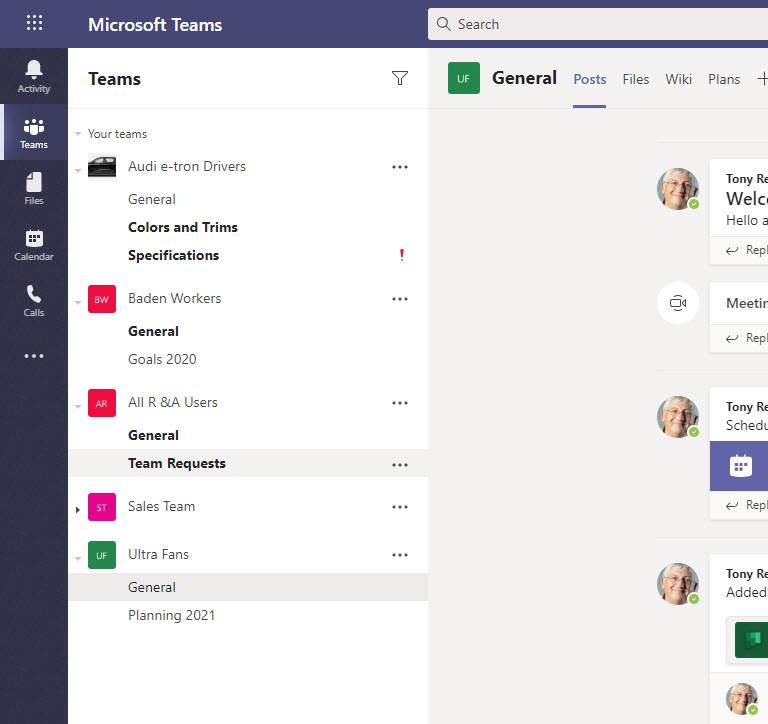The width and height of the screenshot is (768, 724).
Task: Expand the Sales Team channels
Action: pyautogui.click(x=78, y=510)
